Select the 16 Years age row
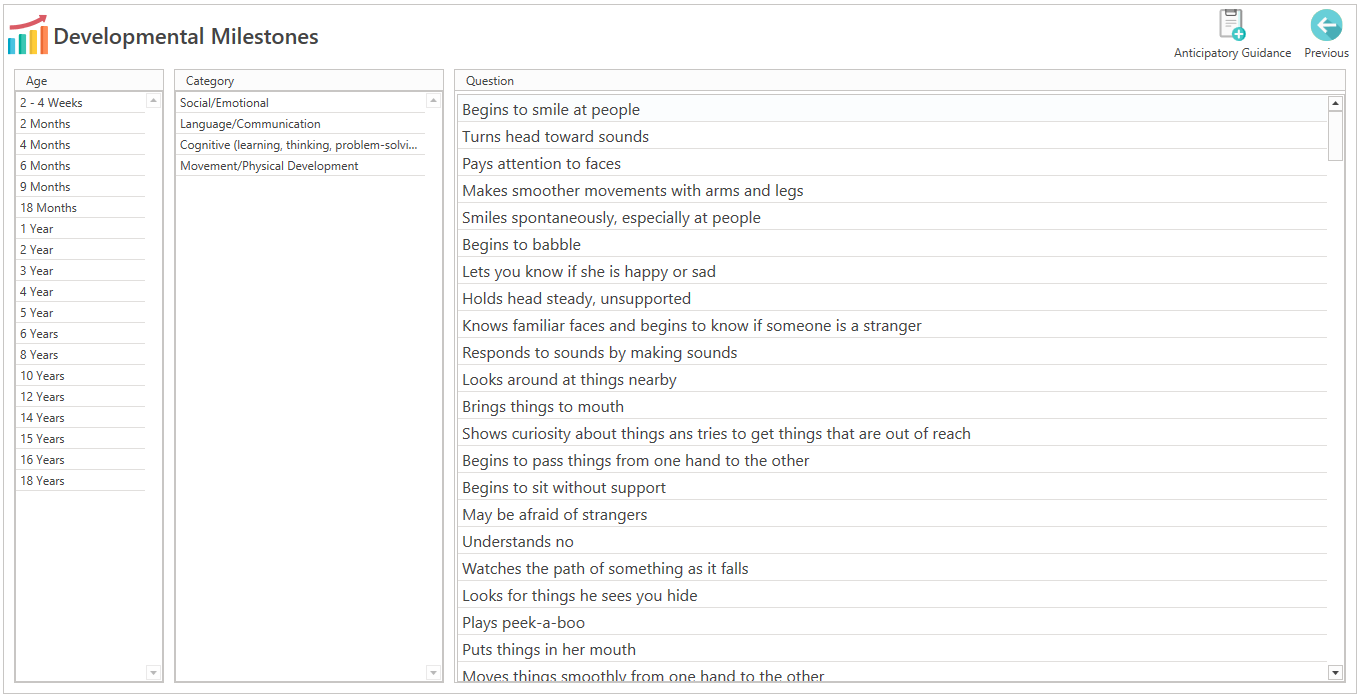The width and height of the screenshot is (1361, 695). coord(80,460)
